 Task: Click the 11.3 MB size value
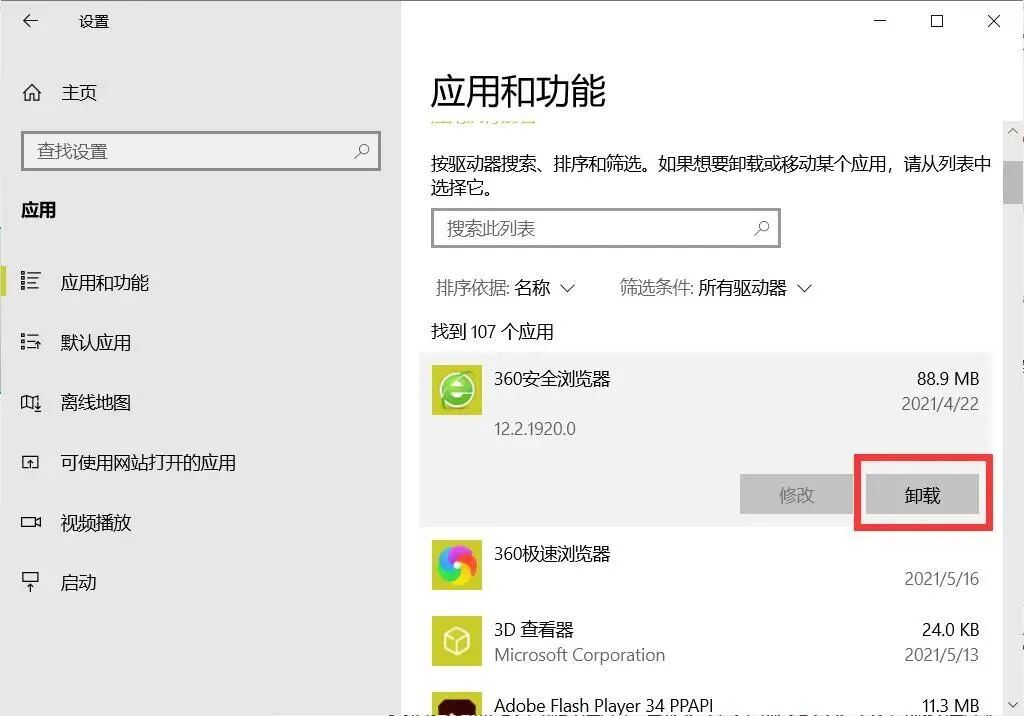click(950, 706)
